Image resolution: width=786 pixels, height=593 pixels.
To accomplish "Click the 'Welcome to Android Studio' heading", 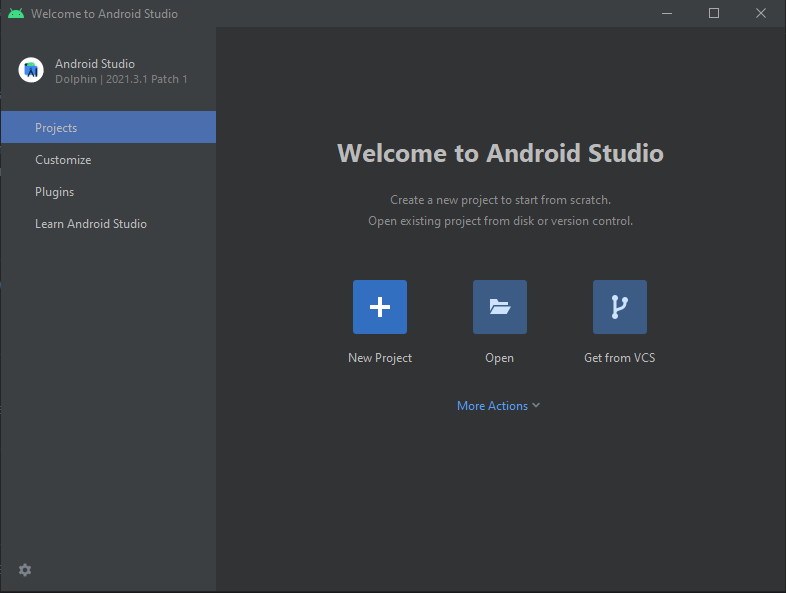I will click(500, 153).
